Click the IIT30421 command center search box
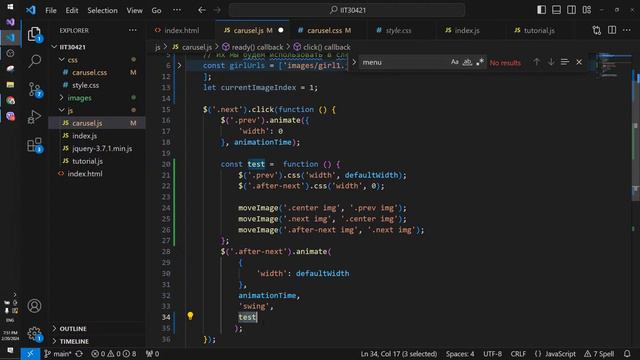This screenshot has width=640, height=360. (347, 10)
